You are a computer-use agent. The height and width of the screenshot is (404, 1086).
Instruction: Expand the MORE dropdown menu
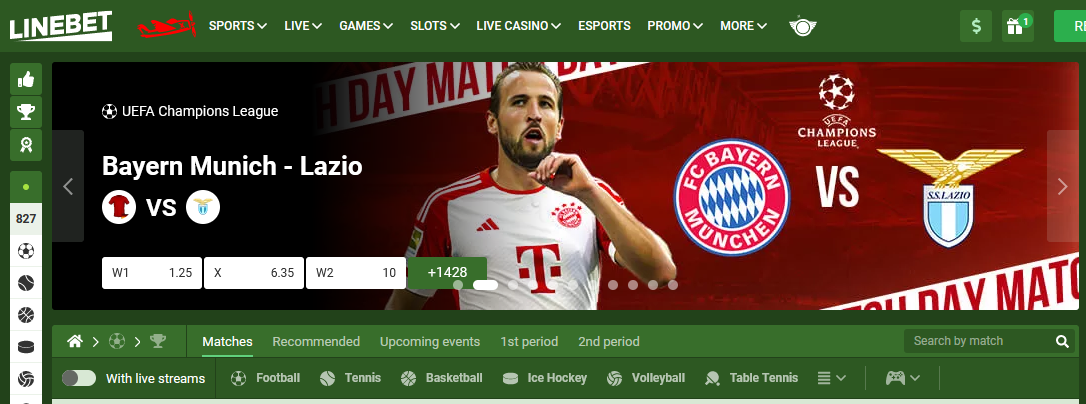[x=743, y=26]
